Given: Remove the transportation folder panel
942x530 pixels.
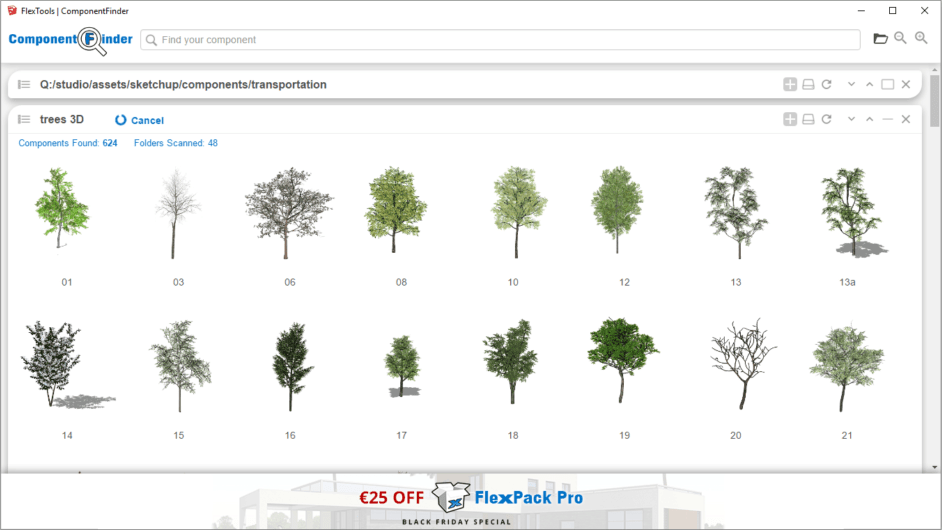Looking at the screenshot, I should (x=906, y=85).
